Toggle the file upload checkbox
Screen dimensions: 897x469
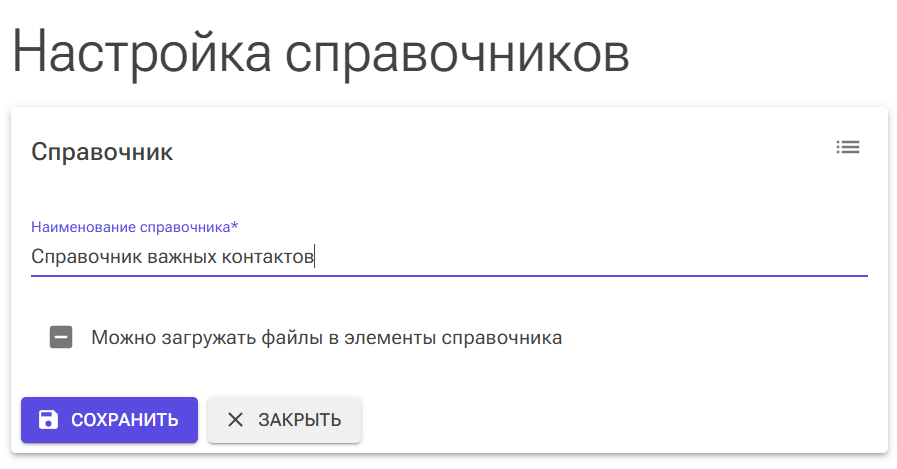[x=61, y=337]
